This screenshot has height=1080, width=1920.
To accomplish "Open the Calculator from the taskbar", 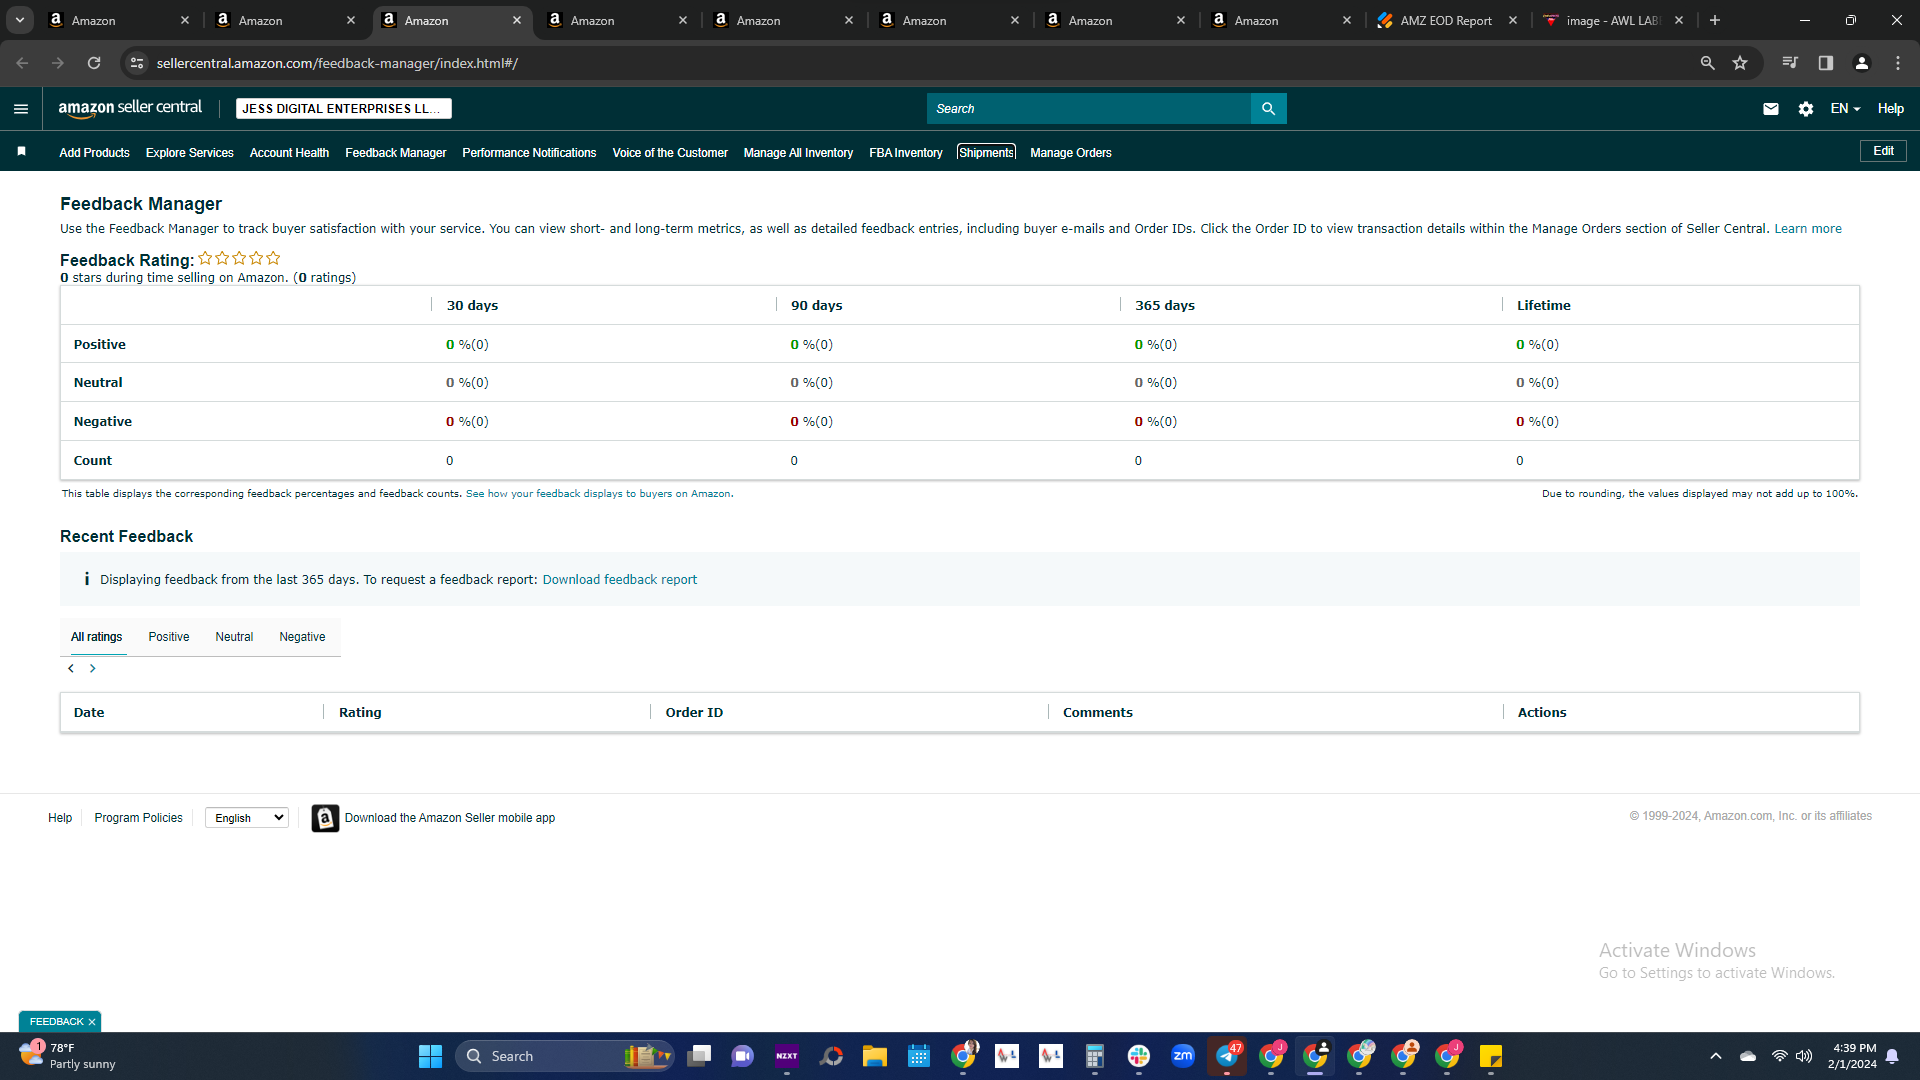I will pyautogui.click(x=1095, y=1056).
